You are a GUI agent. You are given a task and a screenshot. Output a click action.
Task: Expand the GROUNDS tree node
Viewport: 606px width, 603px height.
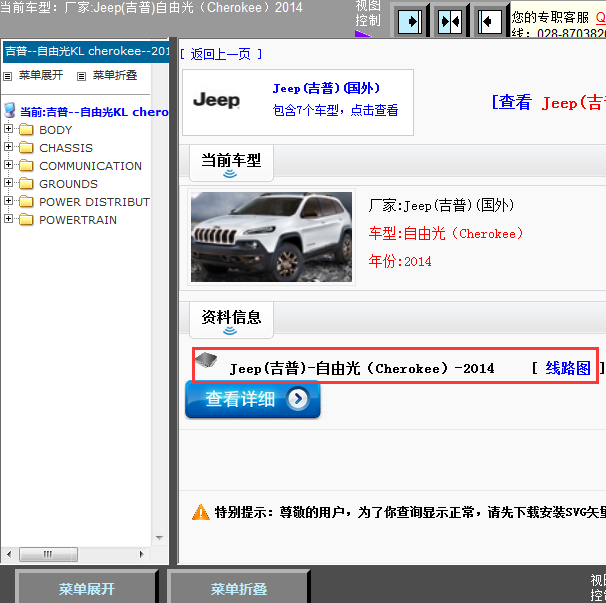[8, 182]
